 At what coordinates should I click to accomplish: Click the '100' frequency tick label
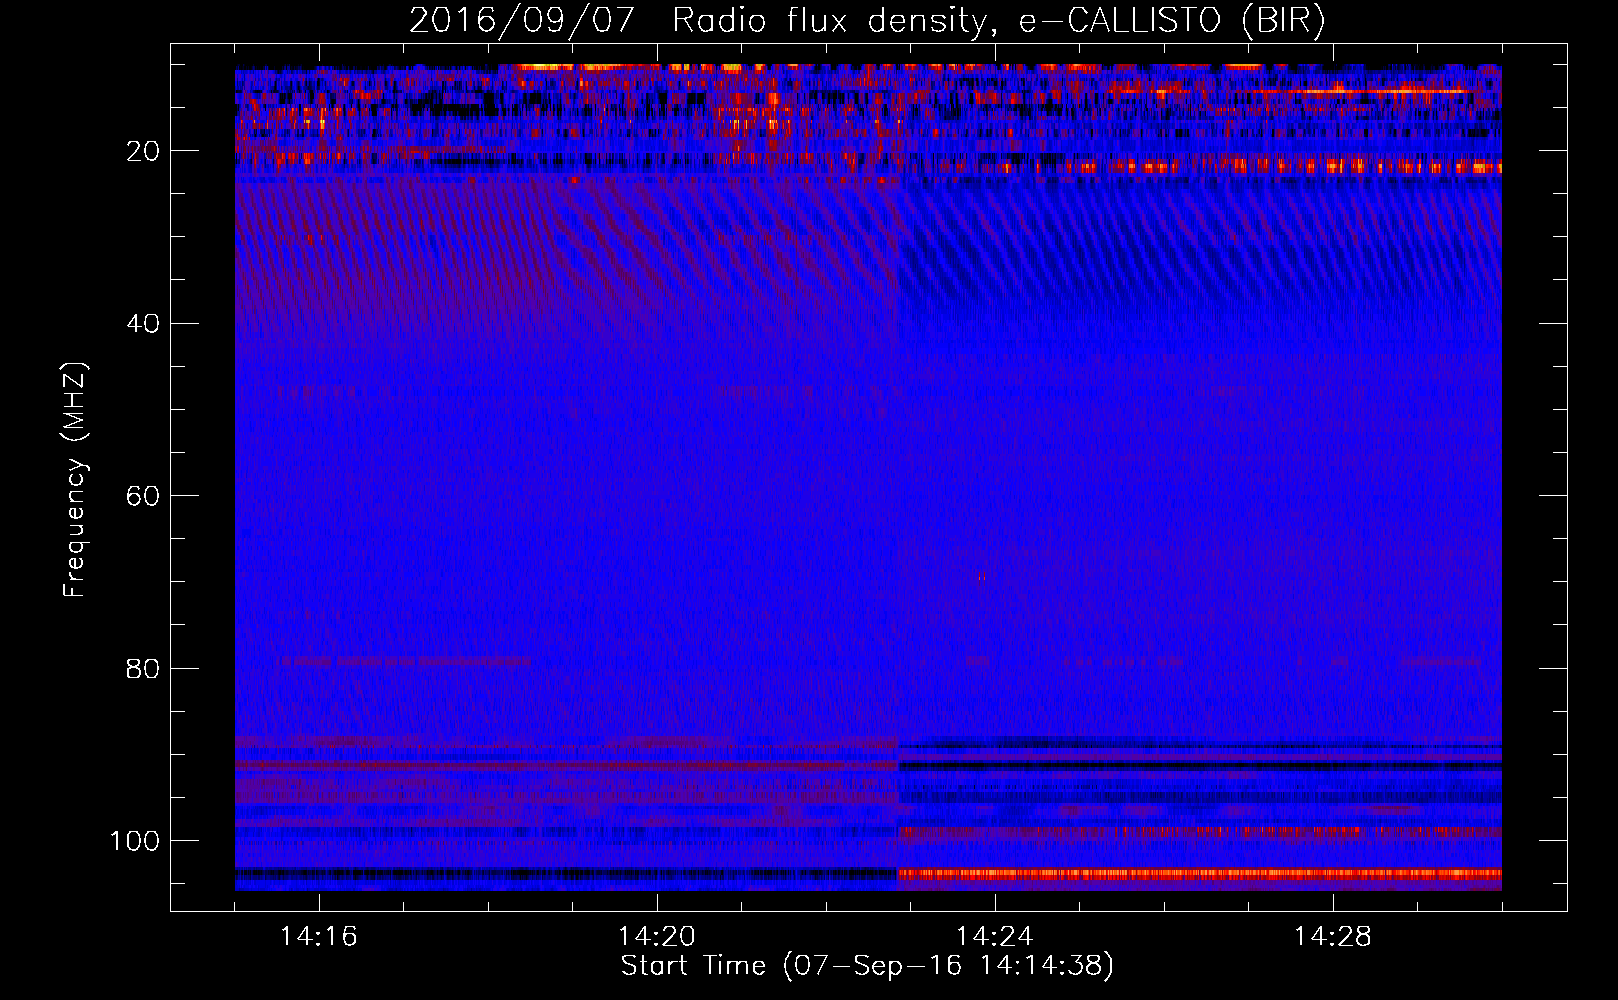(x=135, y=841)
